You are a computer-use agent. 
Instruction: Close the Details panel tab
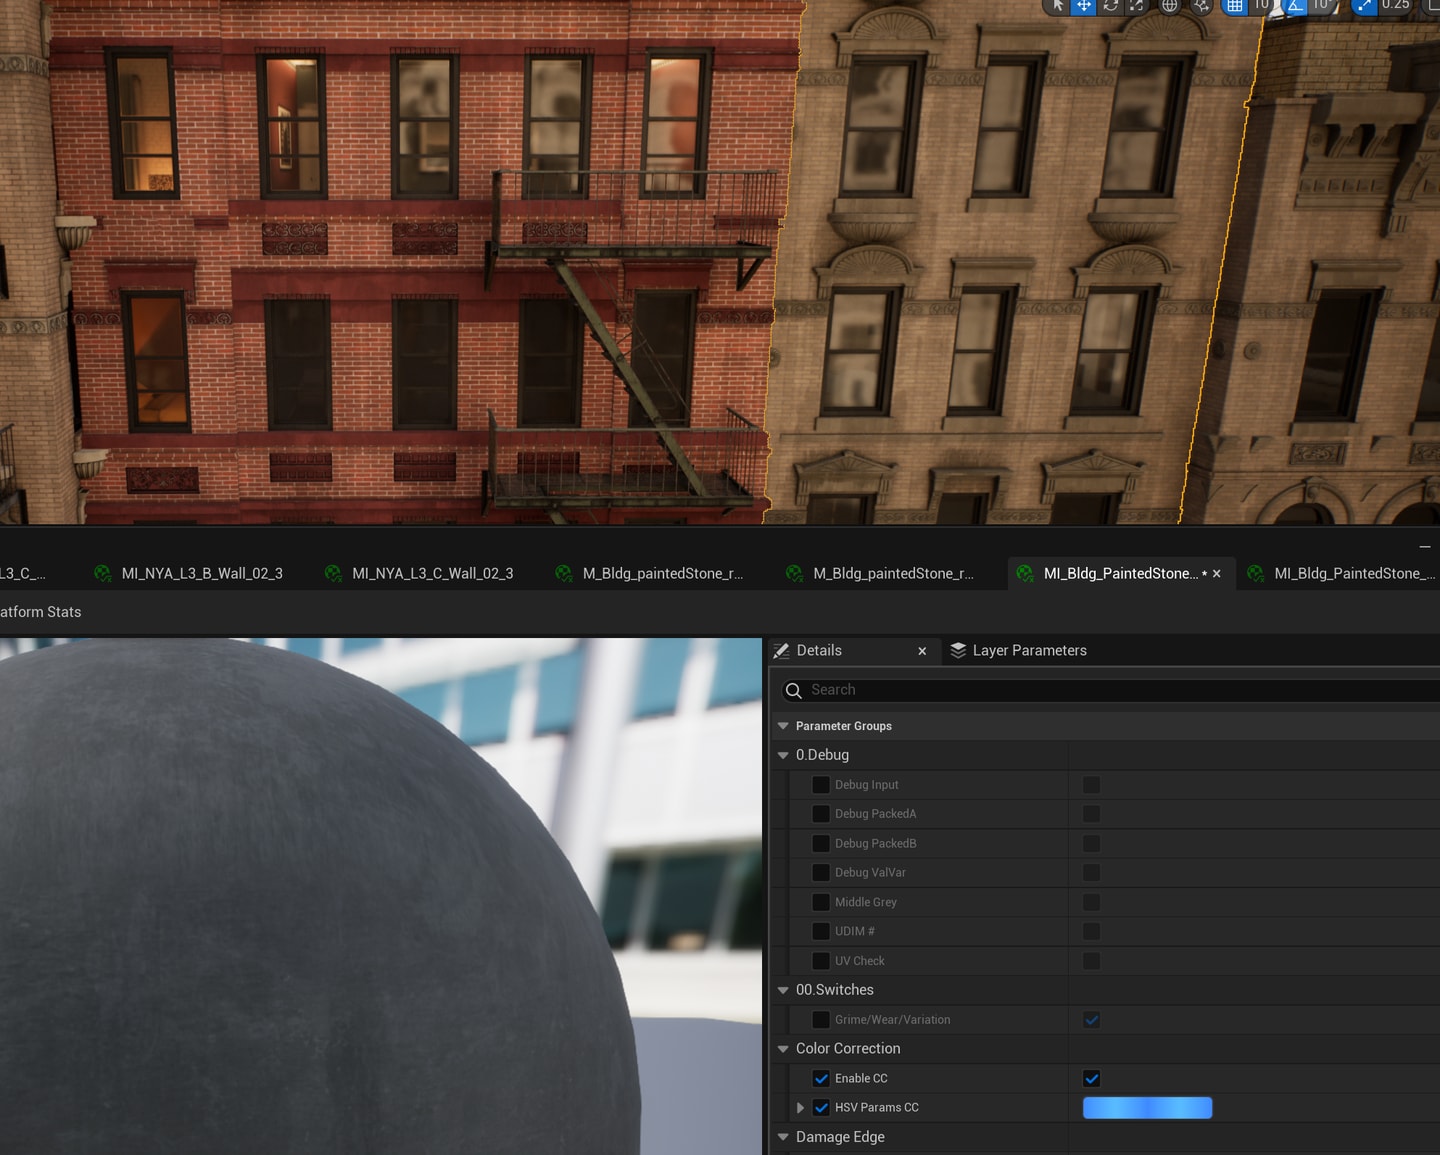[x=922, y=651]
